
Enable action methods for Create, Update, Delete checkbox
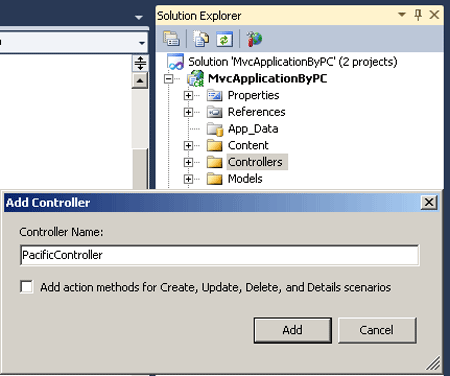[27, 287]
